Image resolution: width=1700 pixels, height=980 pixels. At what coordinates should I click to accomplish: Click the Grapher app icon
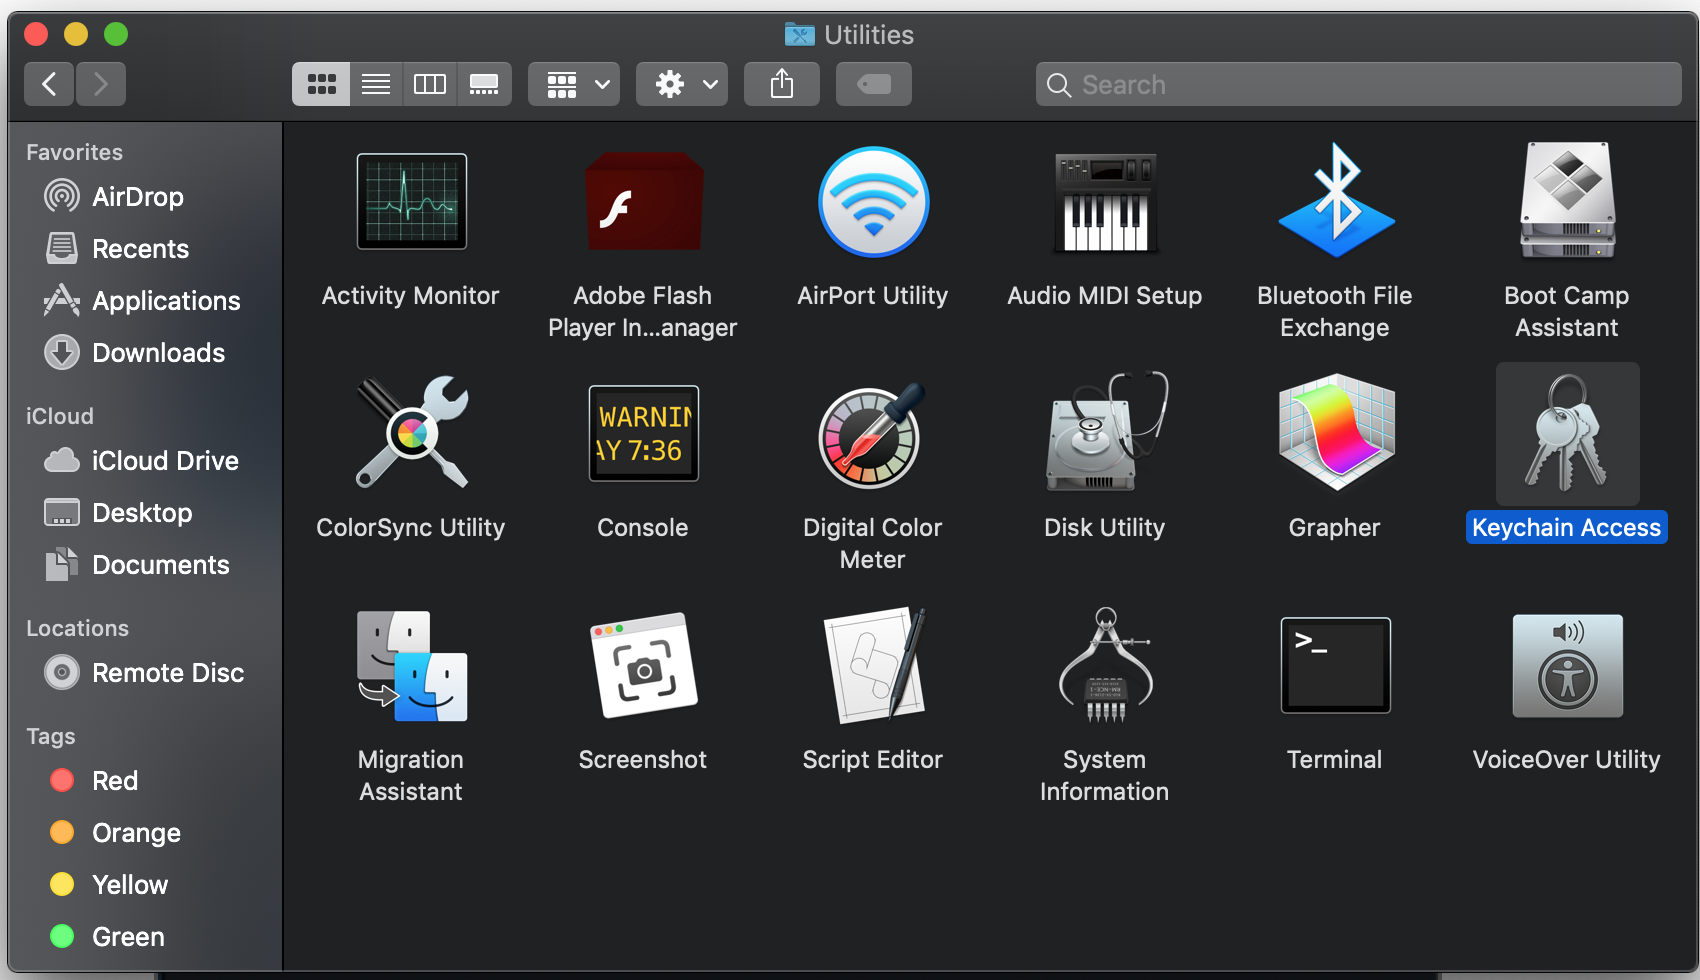coord(1334,434)
